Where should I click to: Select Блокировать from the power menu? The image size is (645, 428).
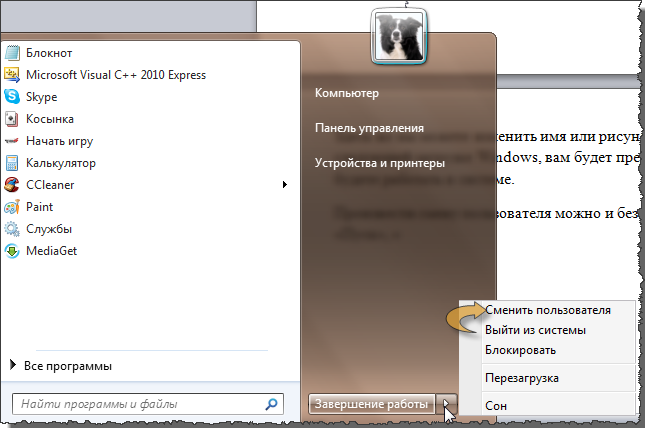pos(520,350)
